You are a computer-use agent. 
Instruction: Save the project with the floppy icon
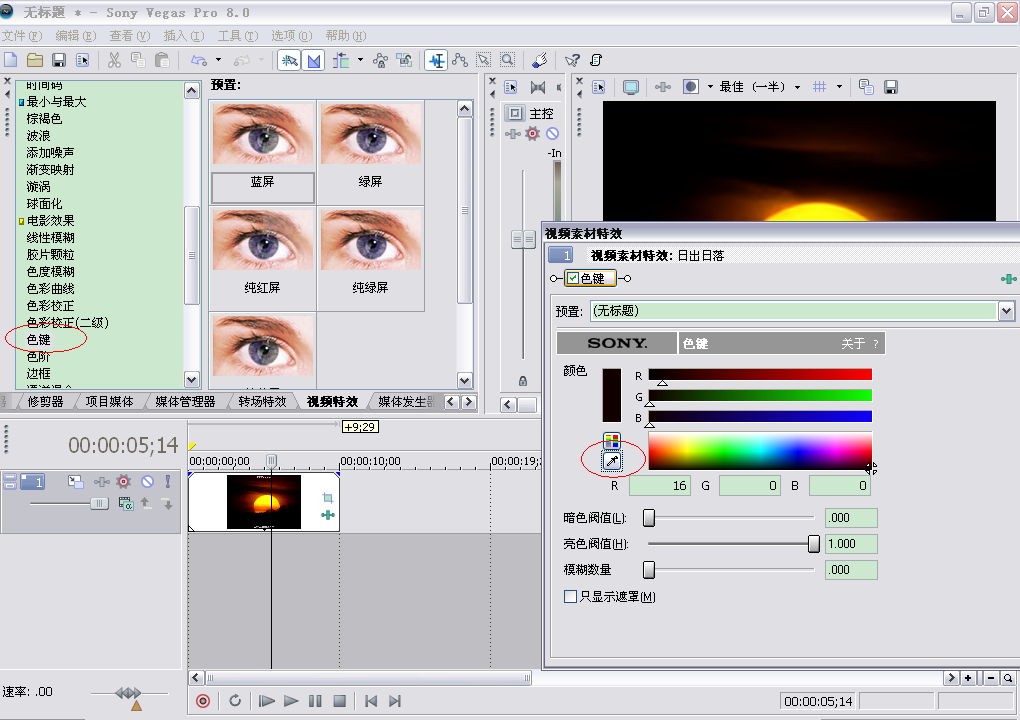pos(59,60)
